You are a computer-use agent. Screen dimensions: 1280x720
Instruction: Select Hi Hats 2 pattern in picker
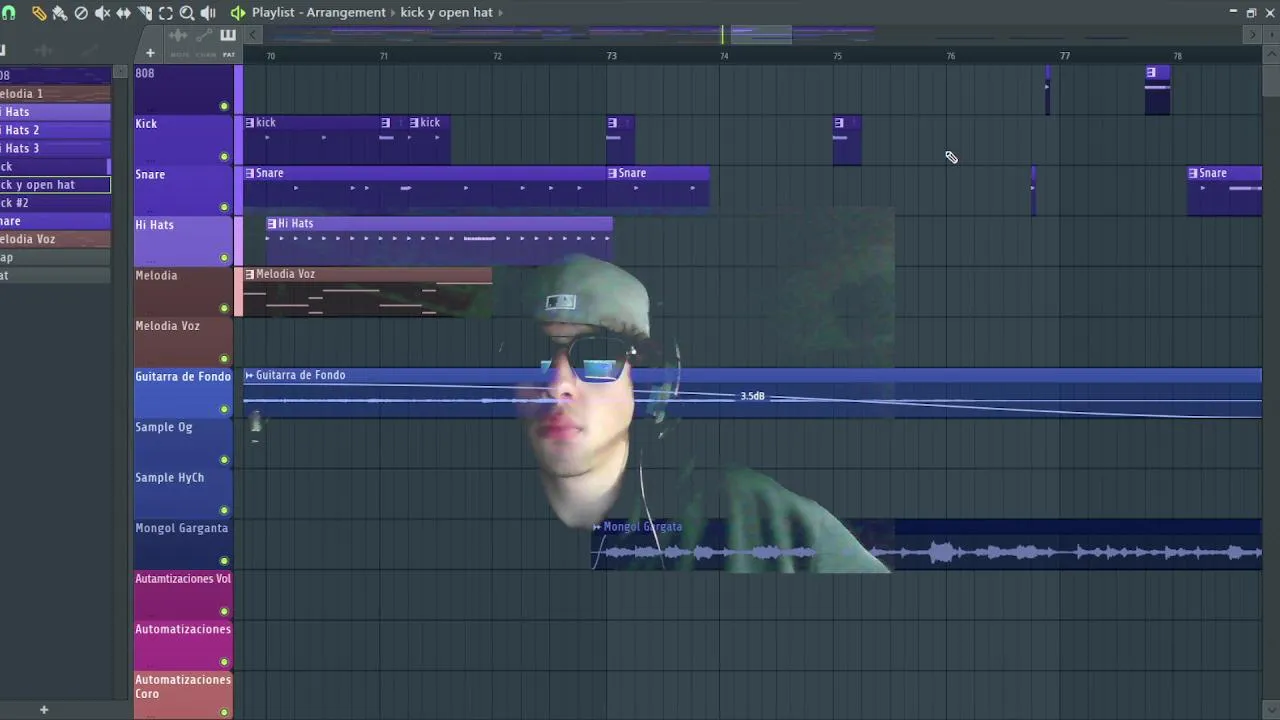[x=55, y=130]
